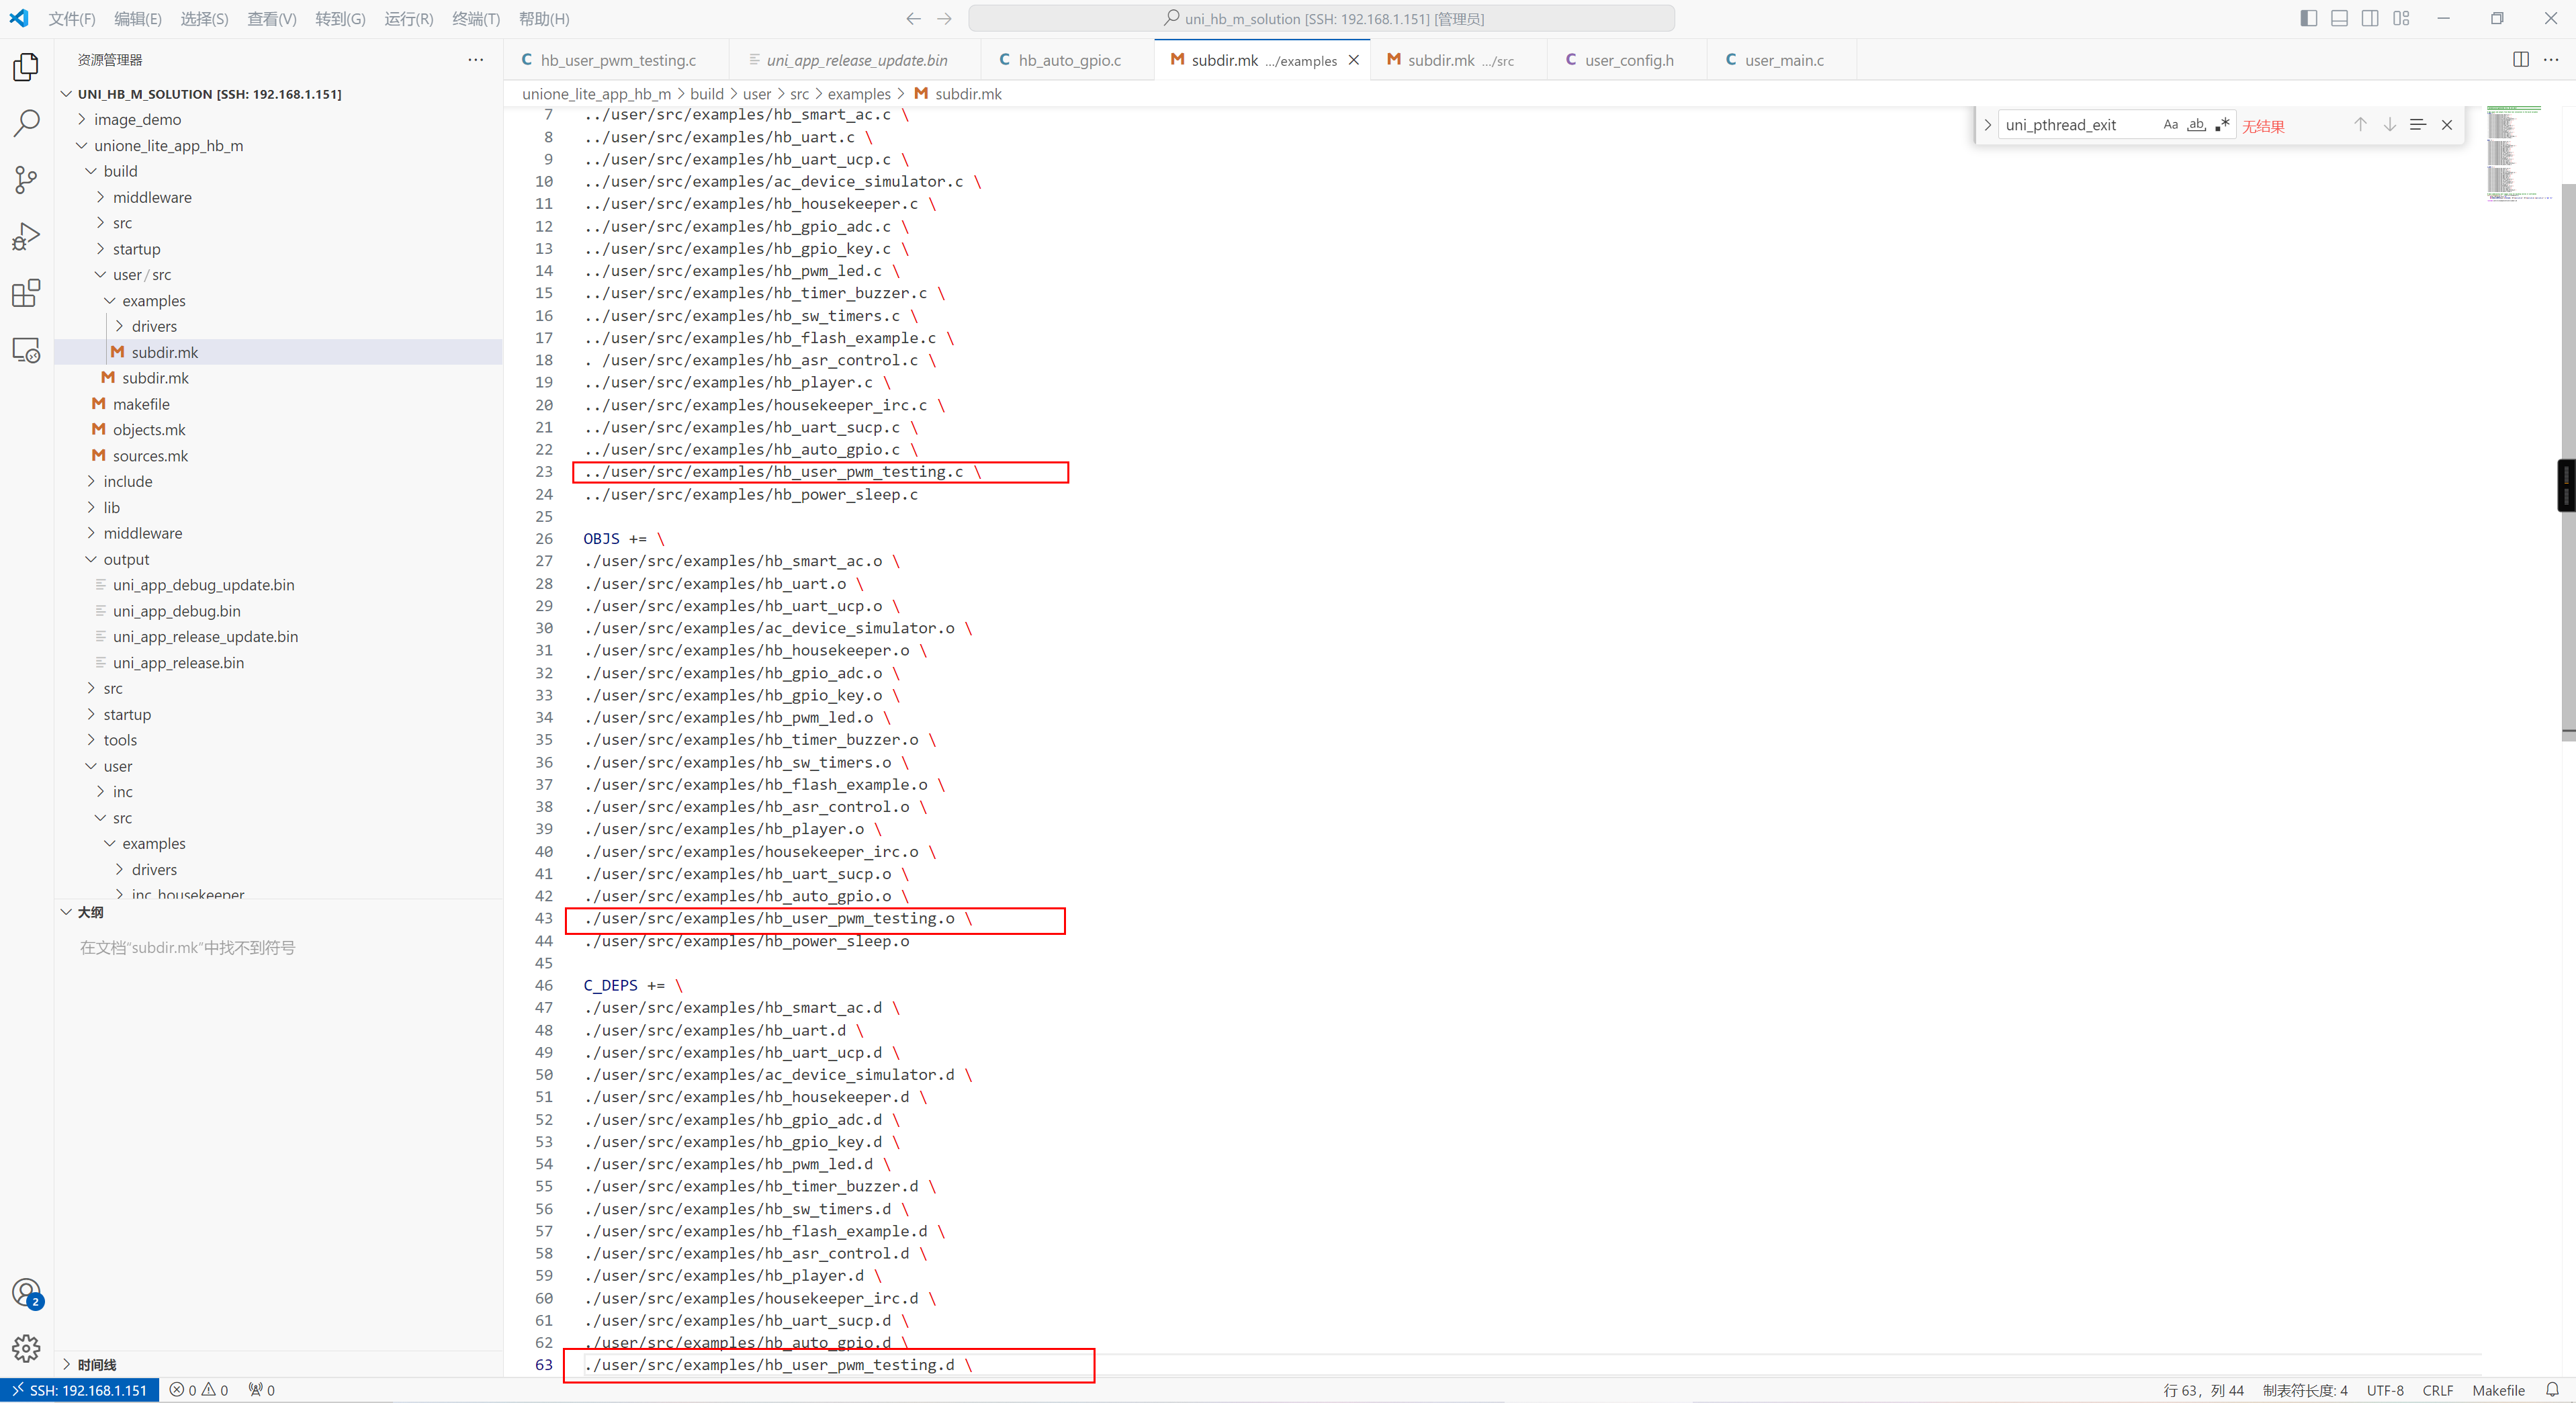Toggle primary side bar layout icon
The image size is (2576, 1403).
point(2308,18)
